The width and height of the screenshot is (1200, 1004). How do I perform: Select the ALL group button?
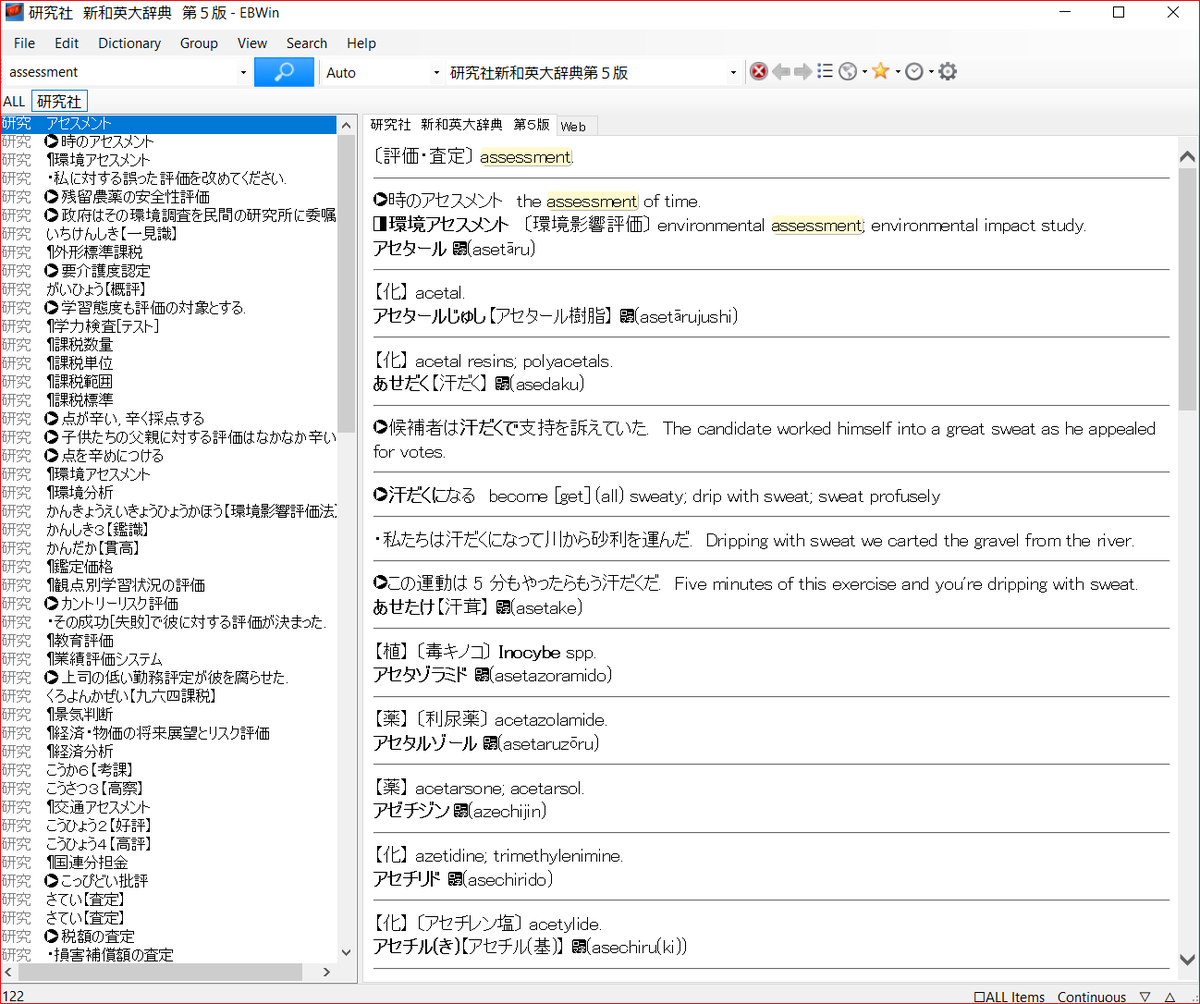[14, 101]
